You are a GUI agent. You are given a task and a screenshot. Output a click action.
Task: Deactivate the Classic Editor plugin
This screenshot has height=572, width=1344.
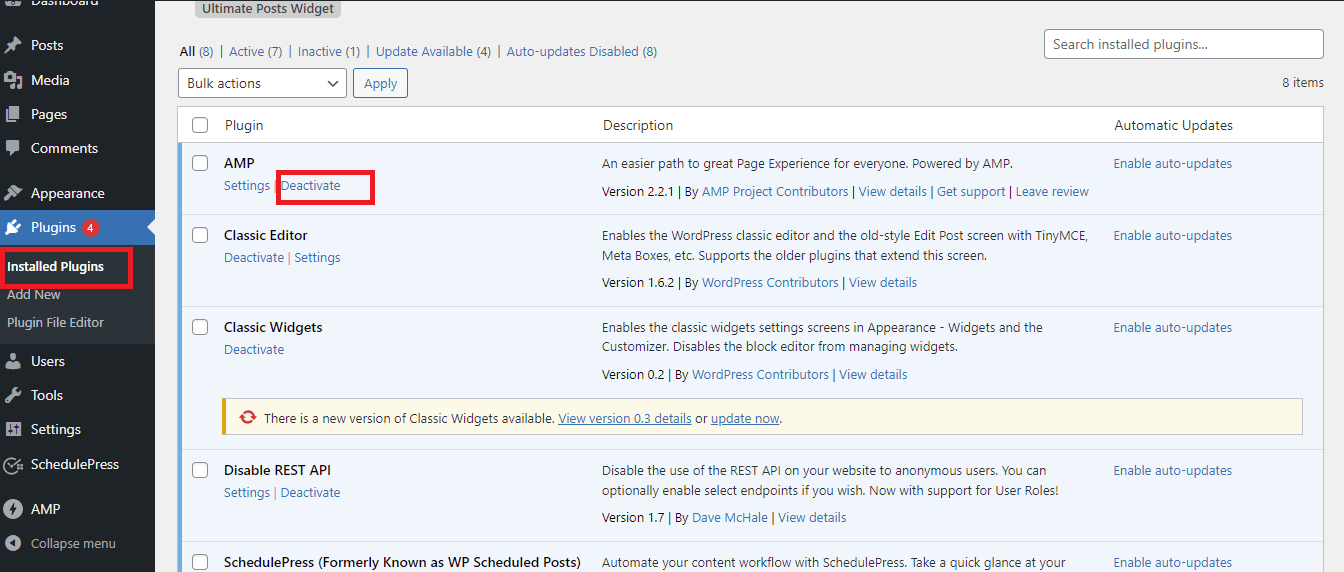click(254, 258)
